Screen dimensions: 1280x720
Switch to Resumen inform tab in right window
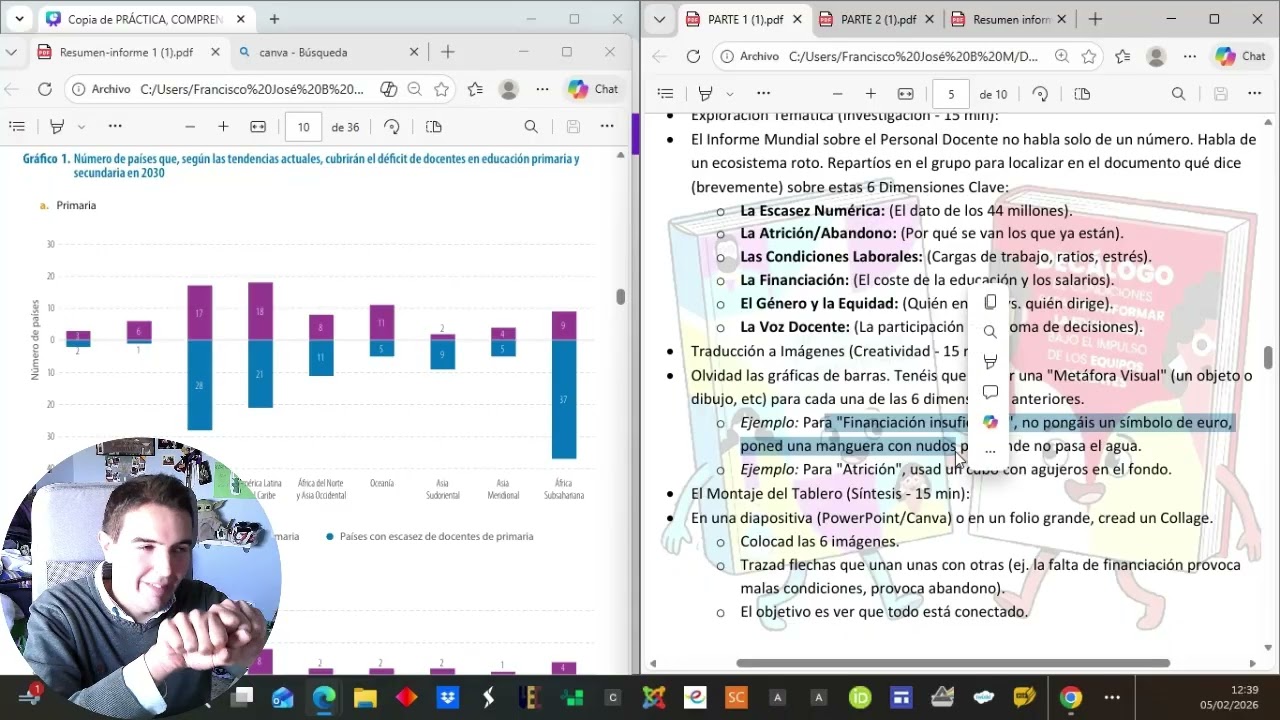[1010, 19]
